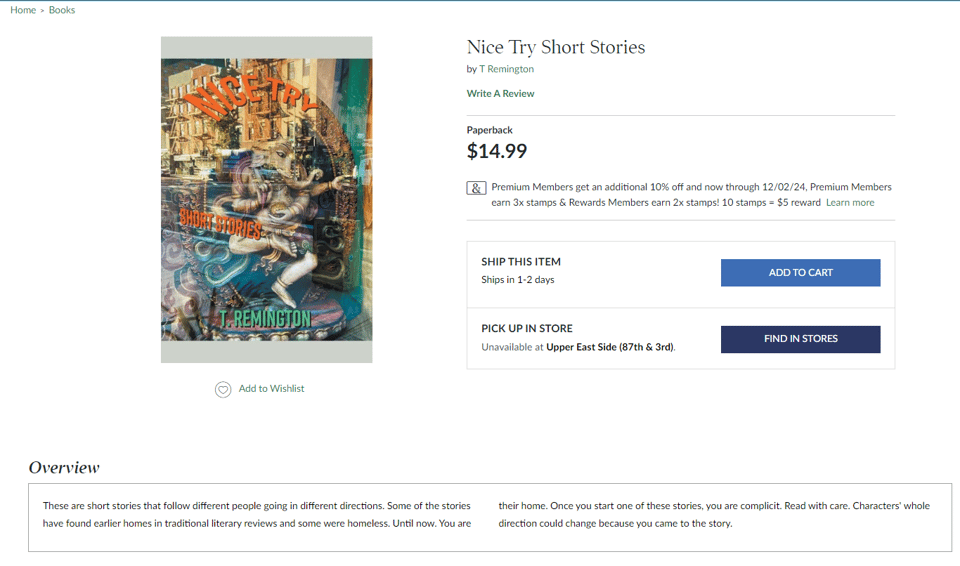Go to the Home breadcrumb
Image resolution: width=960 pixels, height=566 pixels.
tap(23, 10)
